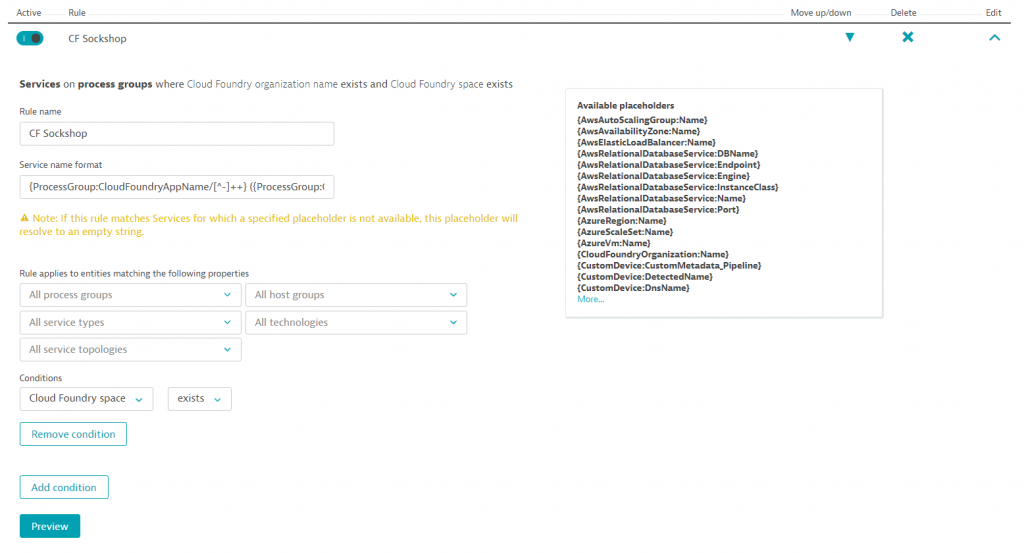Show more available placeholders
This screenshot has height=553, width=1024.
[590, 299]
